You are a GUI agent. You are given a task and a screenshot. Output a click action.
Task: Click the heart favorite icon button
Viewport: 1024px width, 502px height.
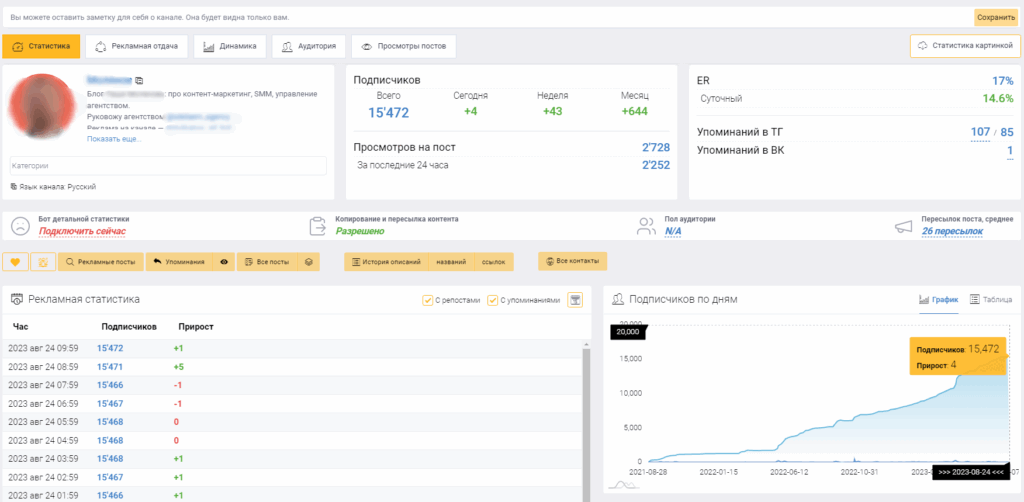point(15,262)
